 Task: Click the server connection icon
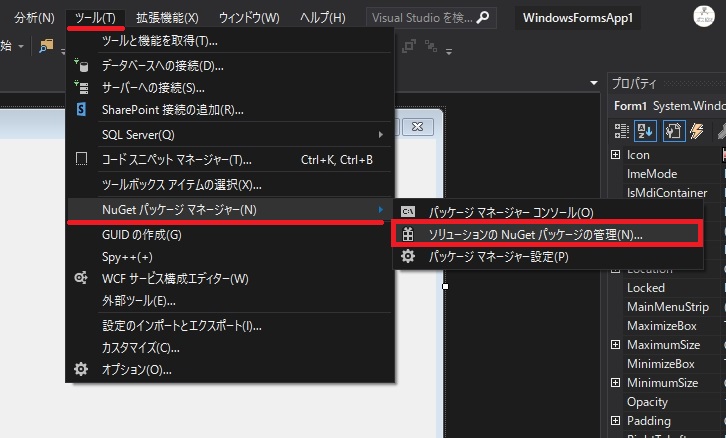pos(81,87)
